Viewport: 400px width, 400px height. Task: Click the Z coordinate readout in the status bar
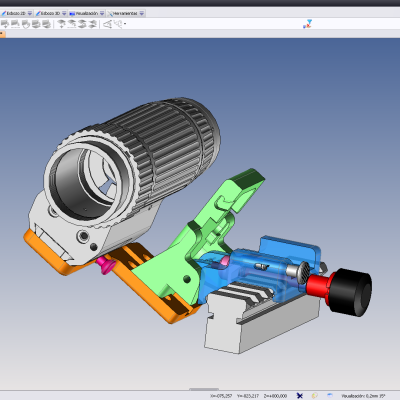point(275,396)
